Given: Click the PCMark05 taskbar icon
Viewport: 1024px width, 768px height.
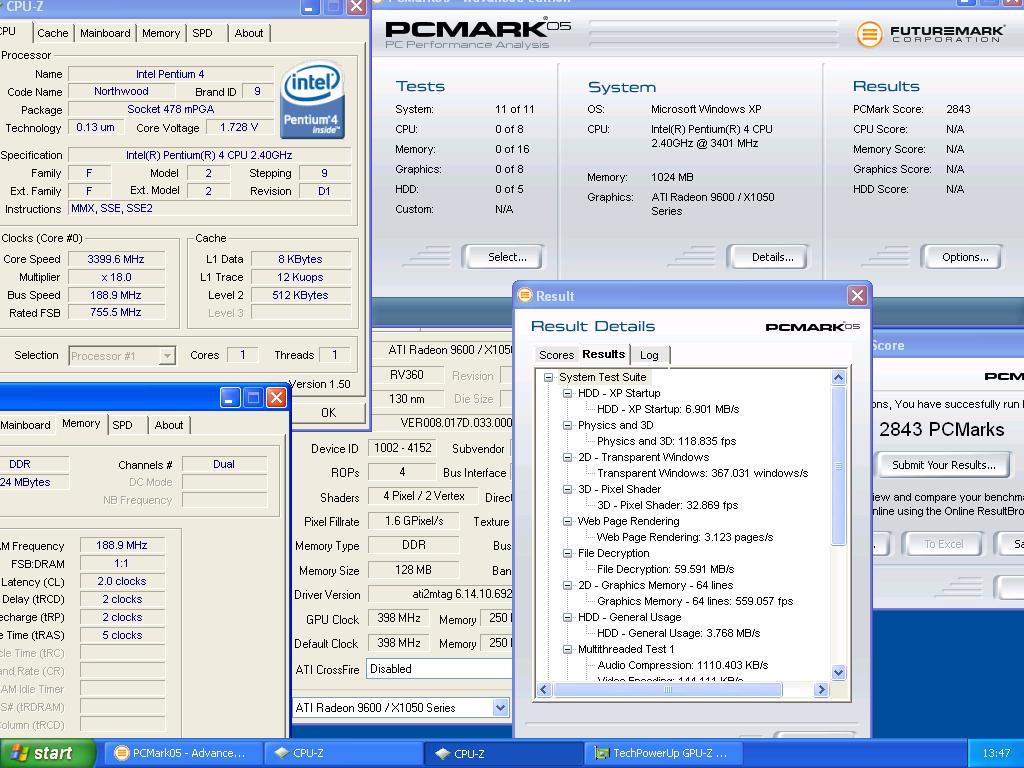Looking at the screenshot, I should click(x=121, y=753).
